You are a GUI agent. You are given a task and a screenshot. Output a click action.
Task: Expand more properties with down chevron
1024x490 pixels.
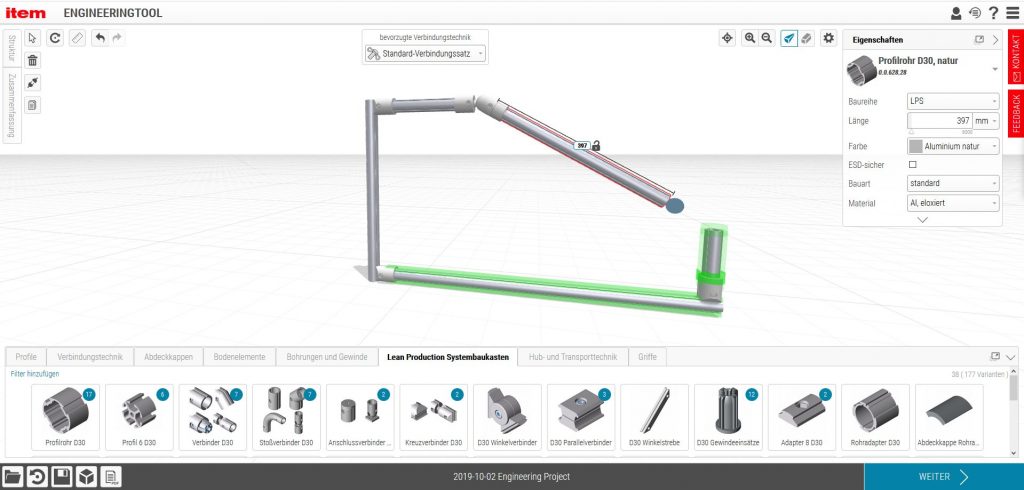pyautogui.click(x=922, y=219)
